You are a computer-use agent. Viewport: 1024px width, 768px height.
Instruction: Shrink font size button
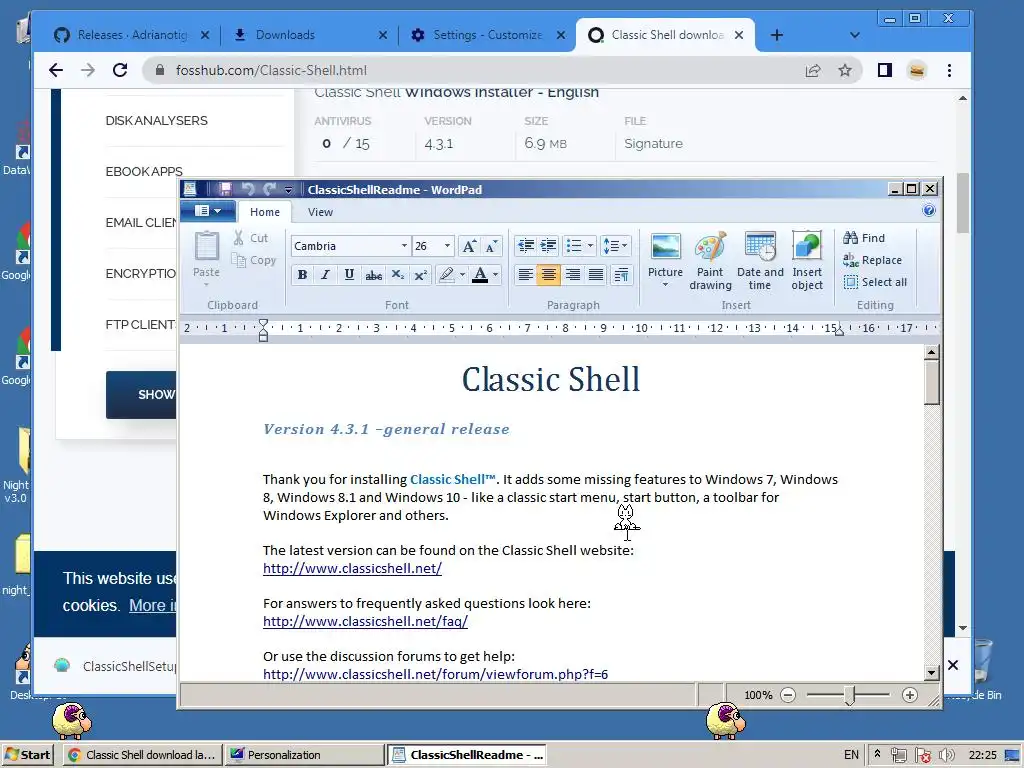[492, 246]
